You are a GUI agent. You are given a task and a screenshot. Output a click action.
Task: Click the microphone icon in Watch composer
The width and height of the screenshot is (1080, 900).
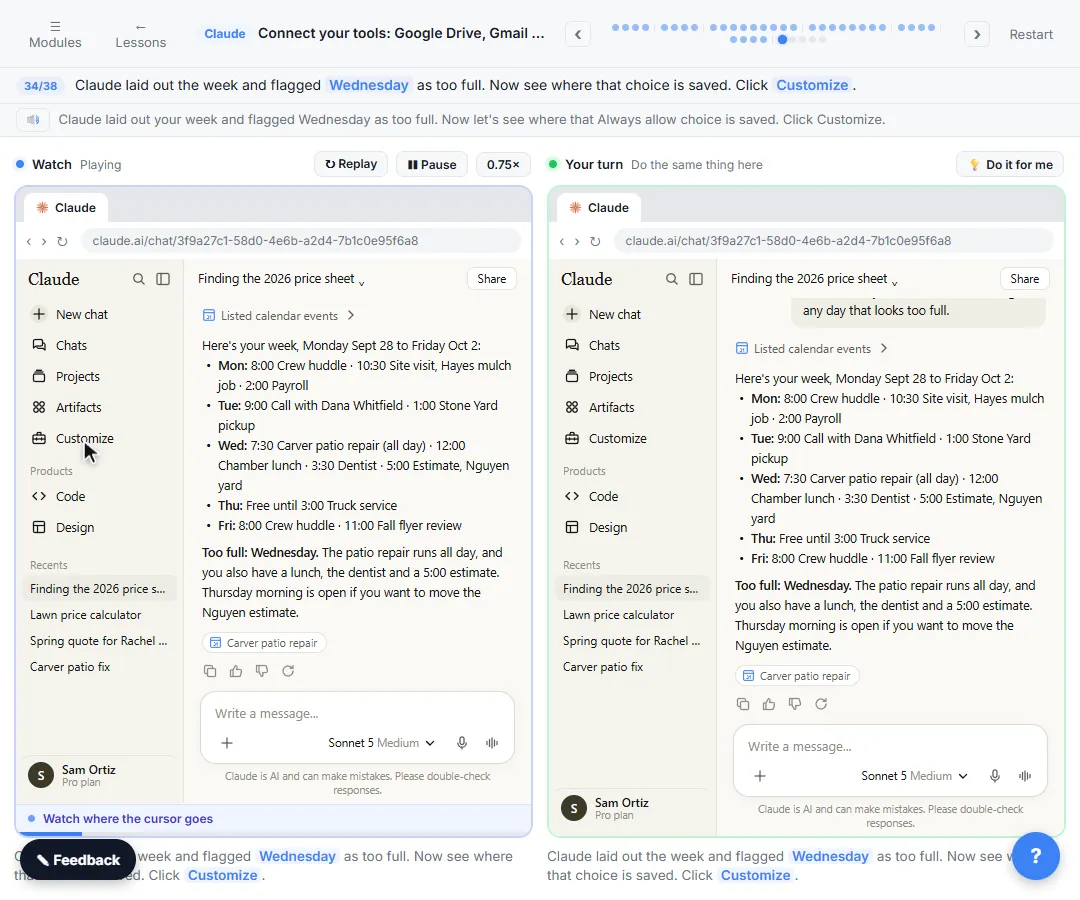[x=461, y=743]
